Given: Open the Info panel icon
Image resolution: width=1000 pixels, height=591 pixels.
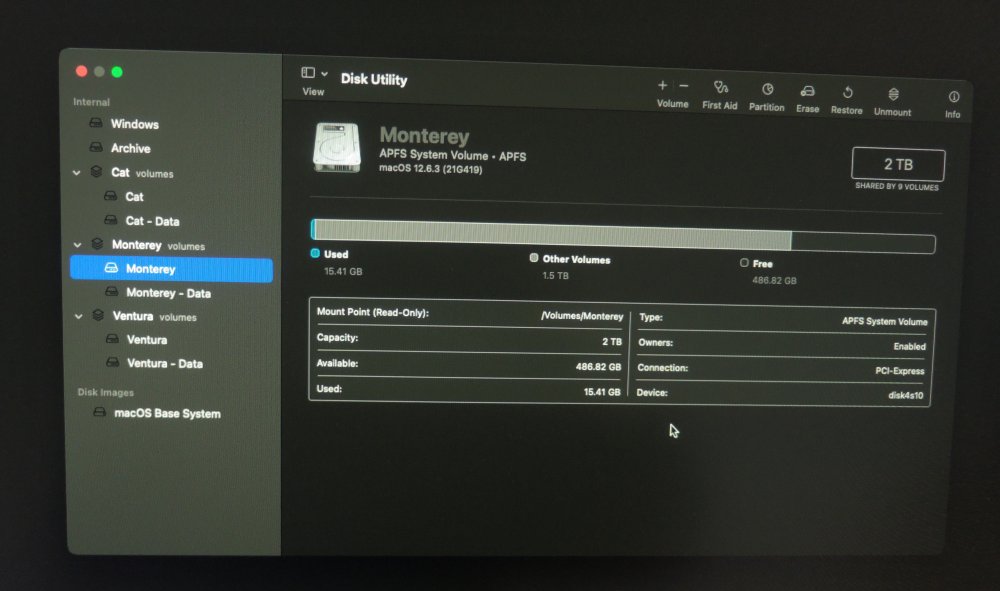Looking at the screenshot, I should [x=953, y=97].
